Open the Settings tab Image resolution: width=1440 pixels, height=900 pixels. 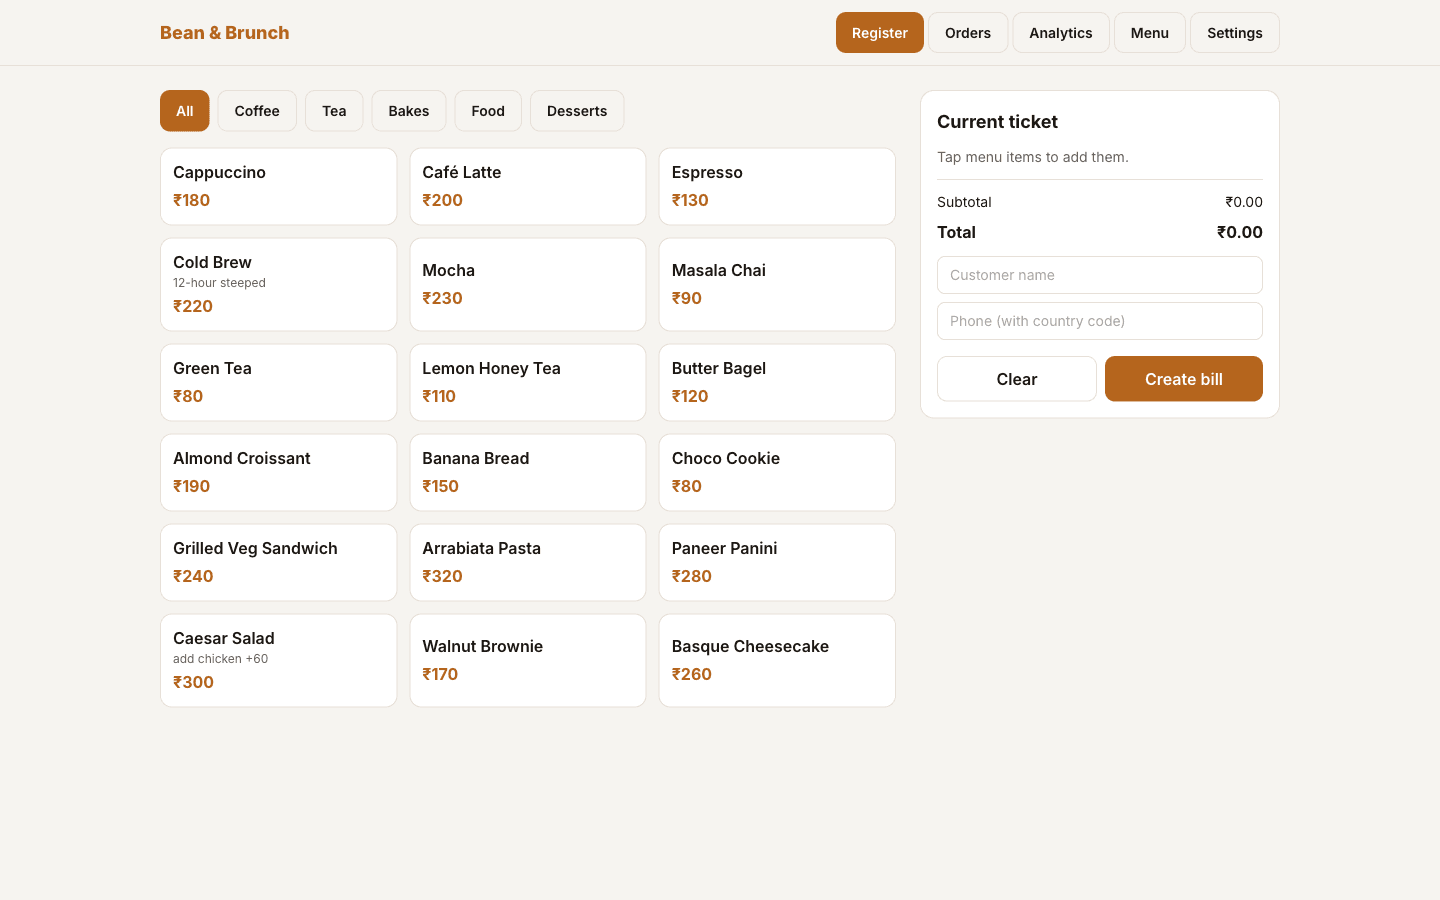tap(1235, 33)
